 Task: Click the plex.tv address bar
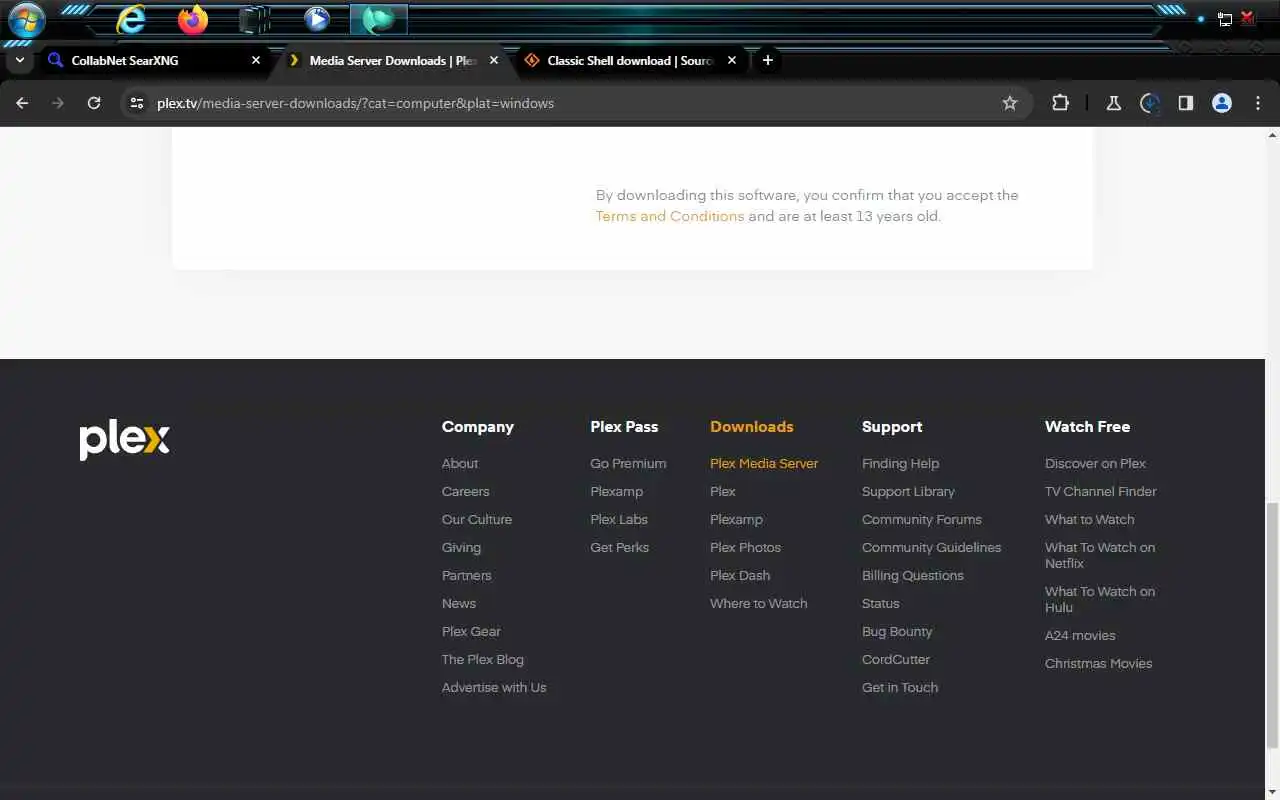(575, 103)
